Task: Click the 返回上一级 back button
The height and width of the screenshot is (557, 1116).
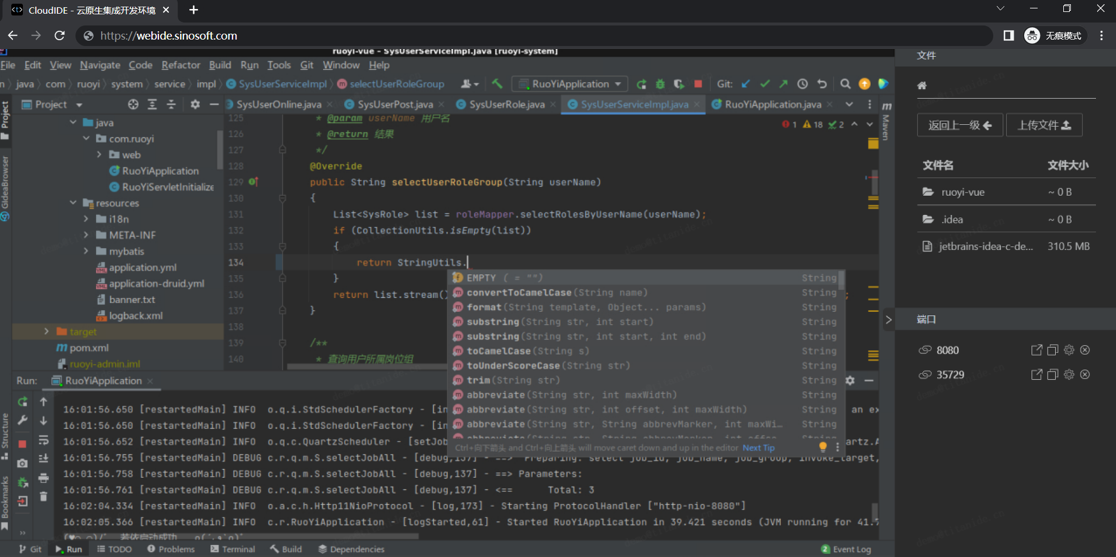Action: (x=959, y=125)
